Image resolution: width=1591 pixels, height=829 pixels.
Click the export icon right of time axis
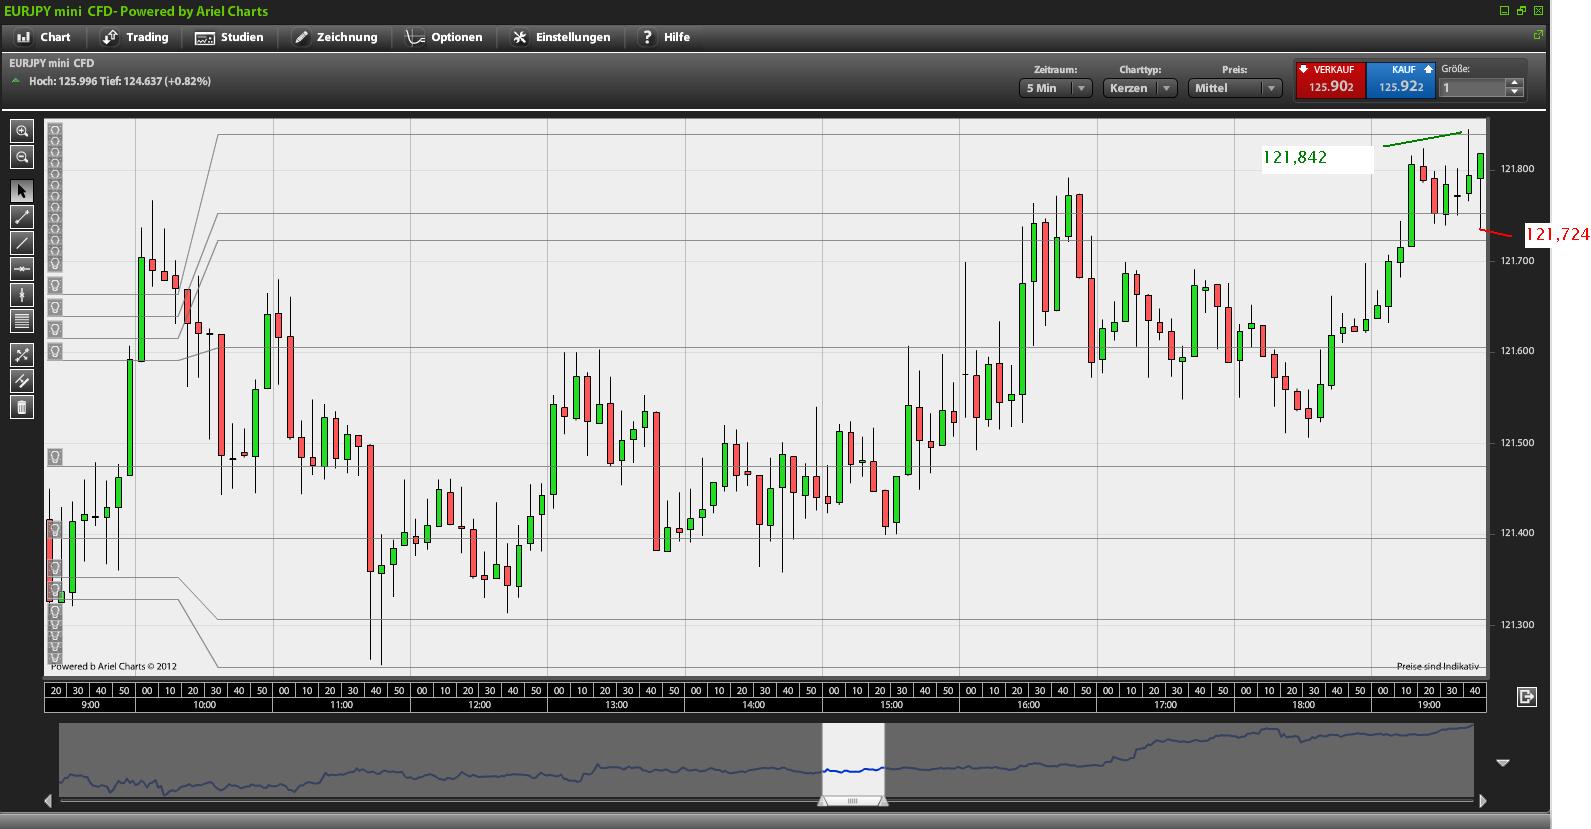click(x=1526, y=697)
